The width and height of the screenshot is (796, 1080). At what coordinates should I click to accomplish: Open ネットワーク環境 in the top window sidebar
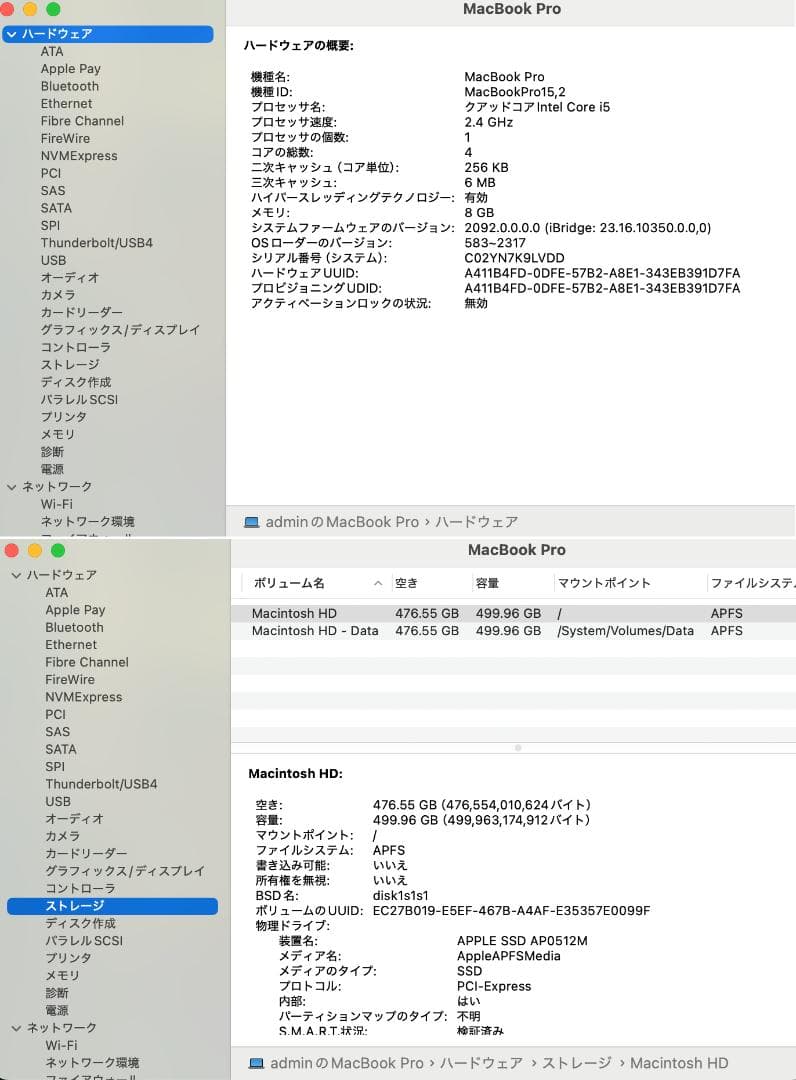(87, 521)
